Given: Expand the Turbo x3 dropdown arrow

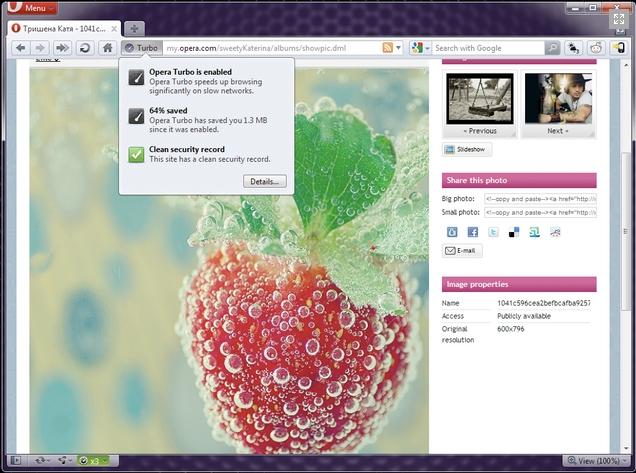Looking at the screenshot, I should [105, 460].
